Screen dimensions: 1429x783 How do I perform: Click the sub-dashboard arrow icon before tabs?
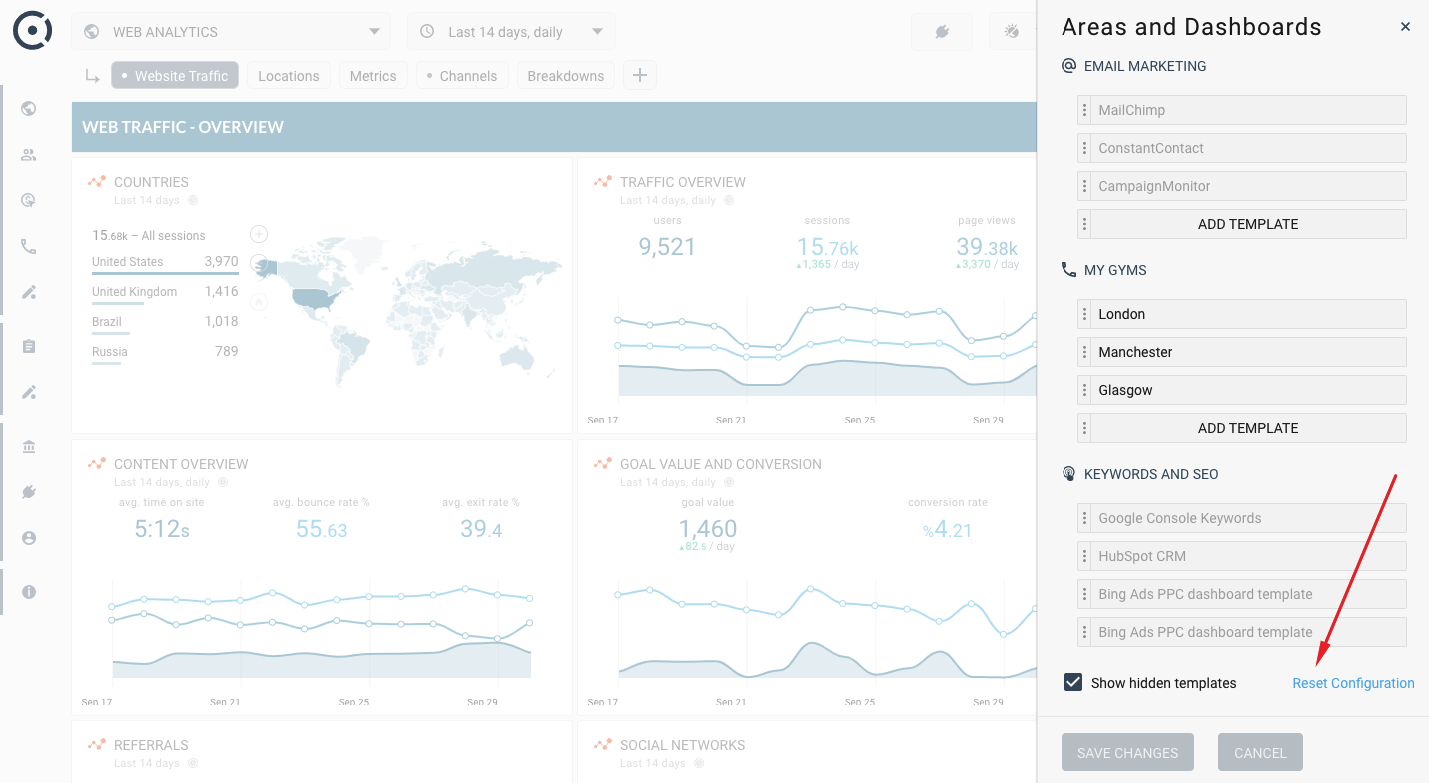92,76
